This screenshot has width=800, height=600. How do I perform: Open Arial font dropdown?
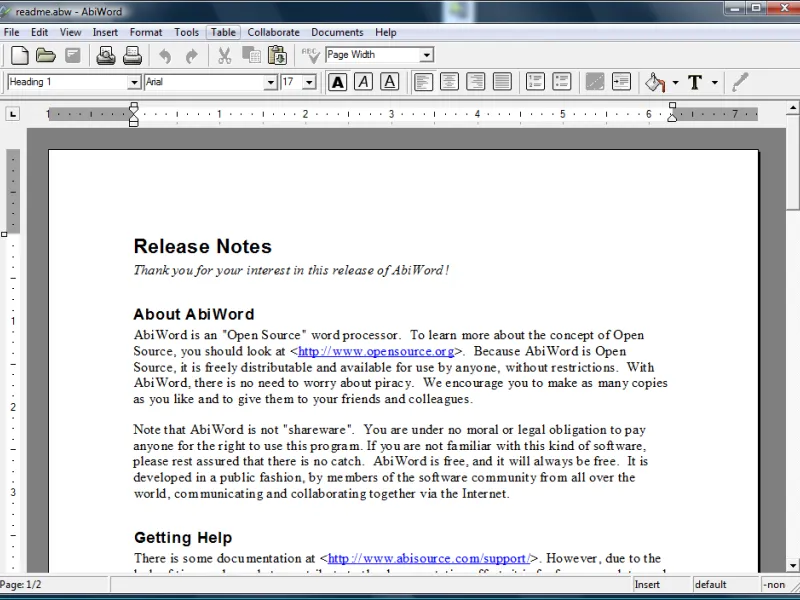pyautogui.click(x=270, y=82)
